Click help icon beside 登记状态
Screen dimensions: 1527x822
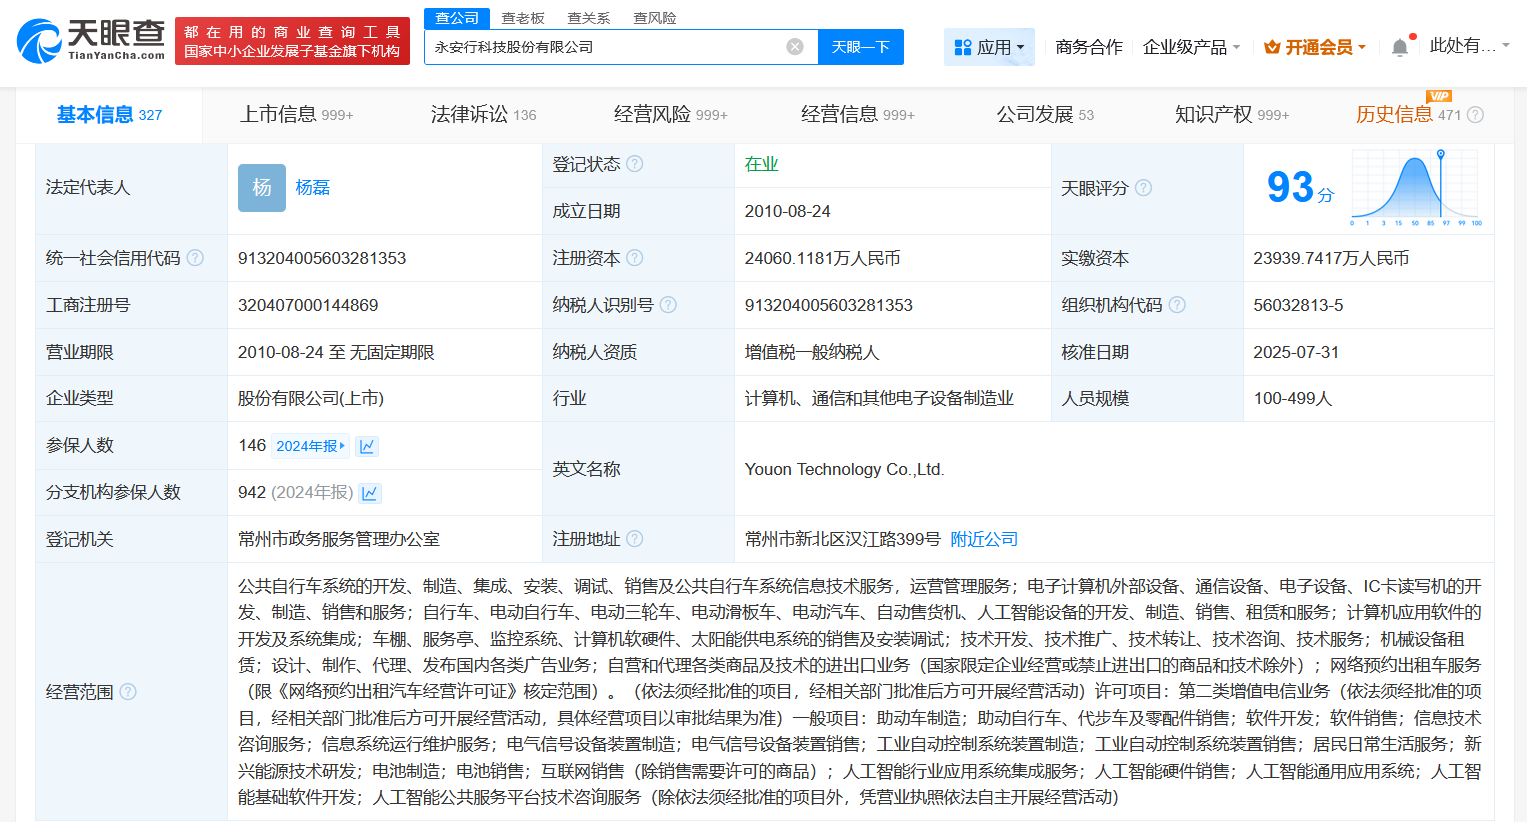tap(635, 164)
